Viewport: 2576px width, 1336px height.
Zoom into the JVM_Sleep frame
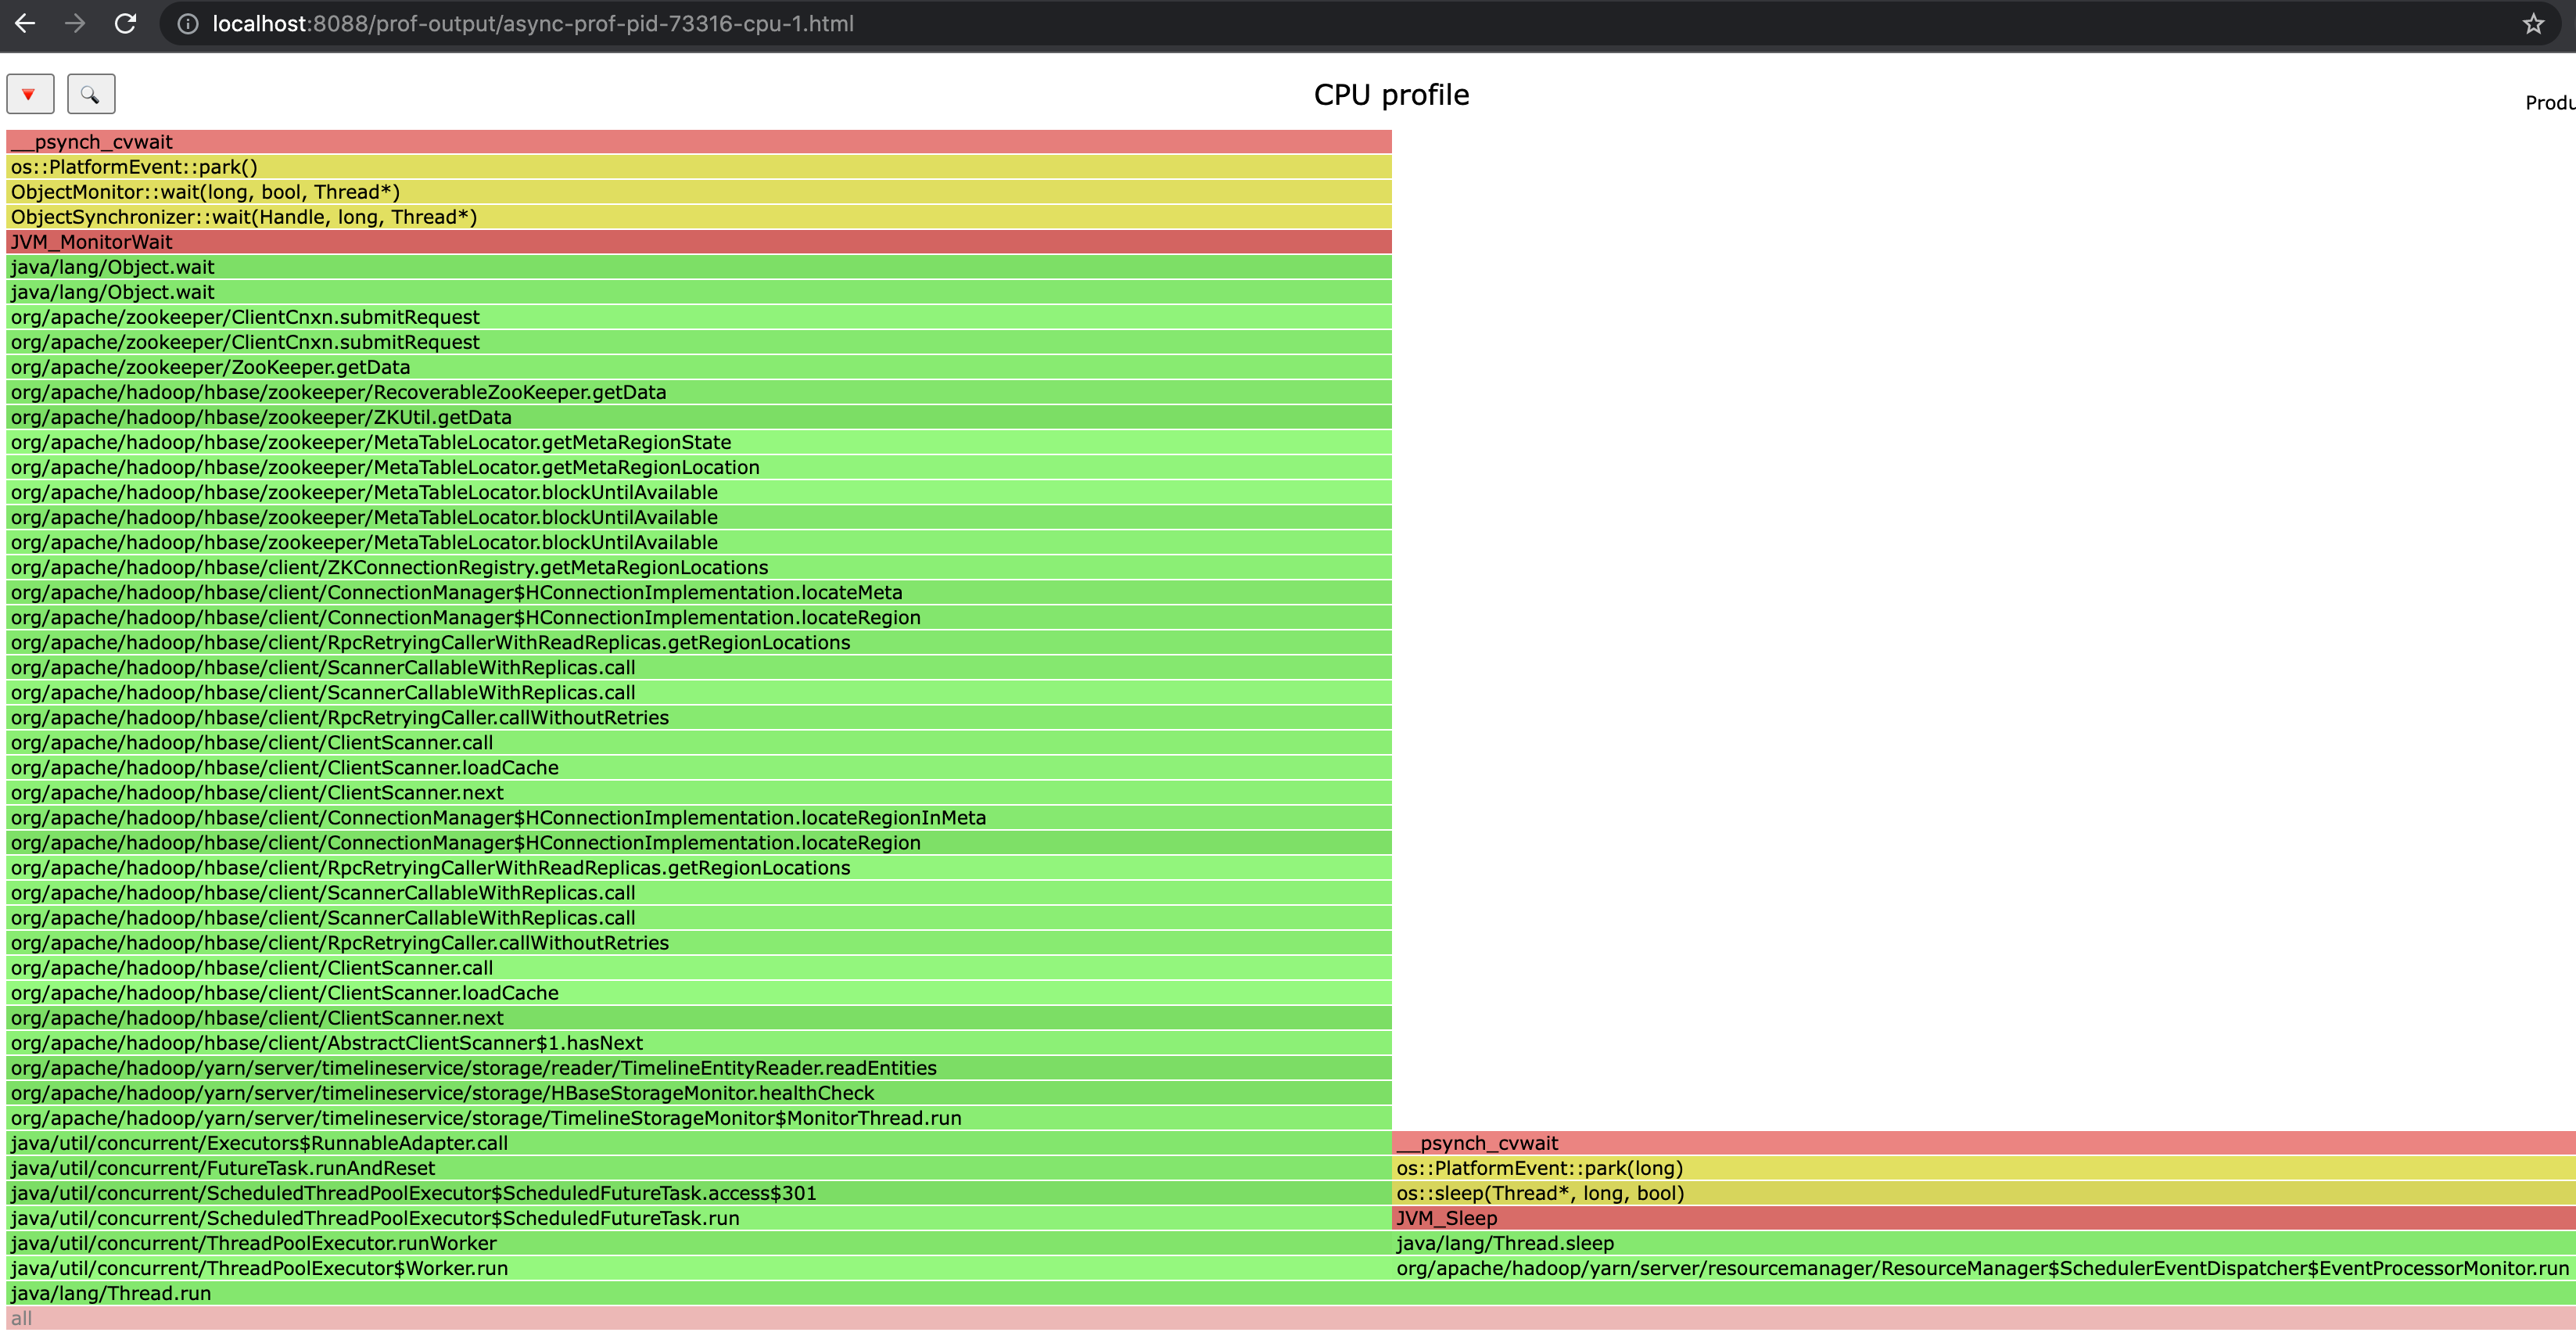click(1982, 1218)
